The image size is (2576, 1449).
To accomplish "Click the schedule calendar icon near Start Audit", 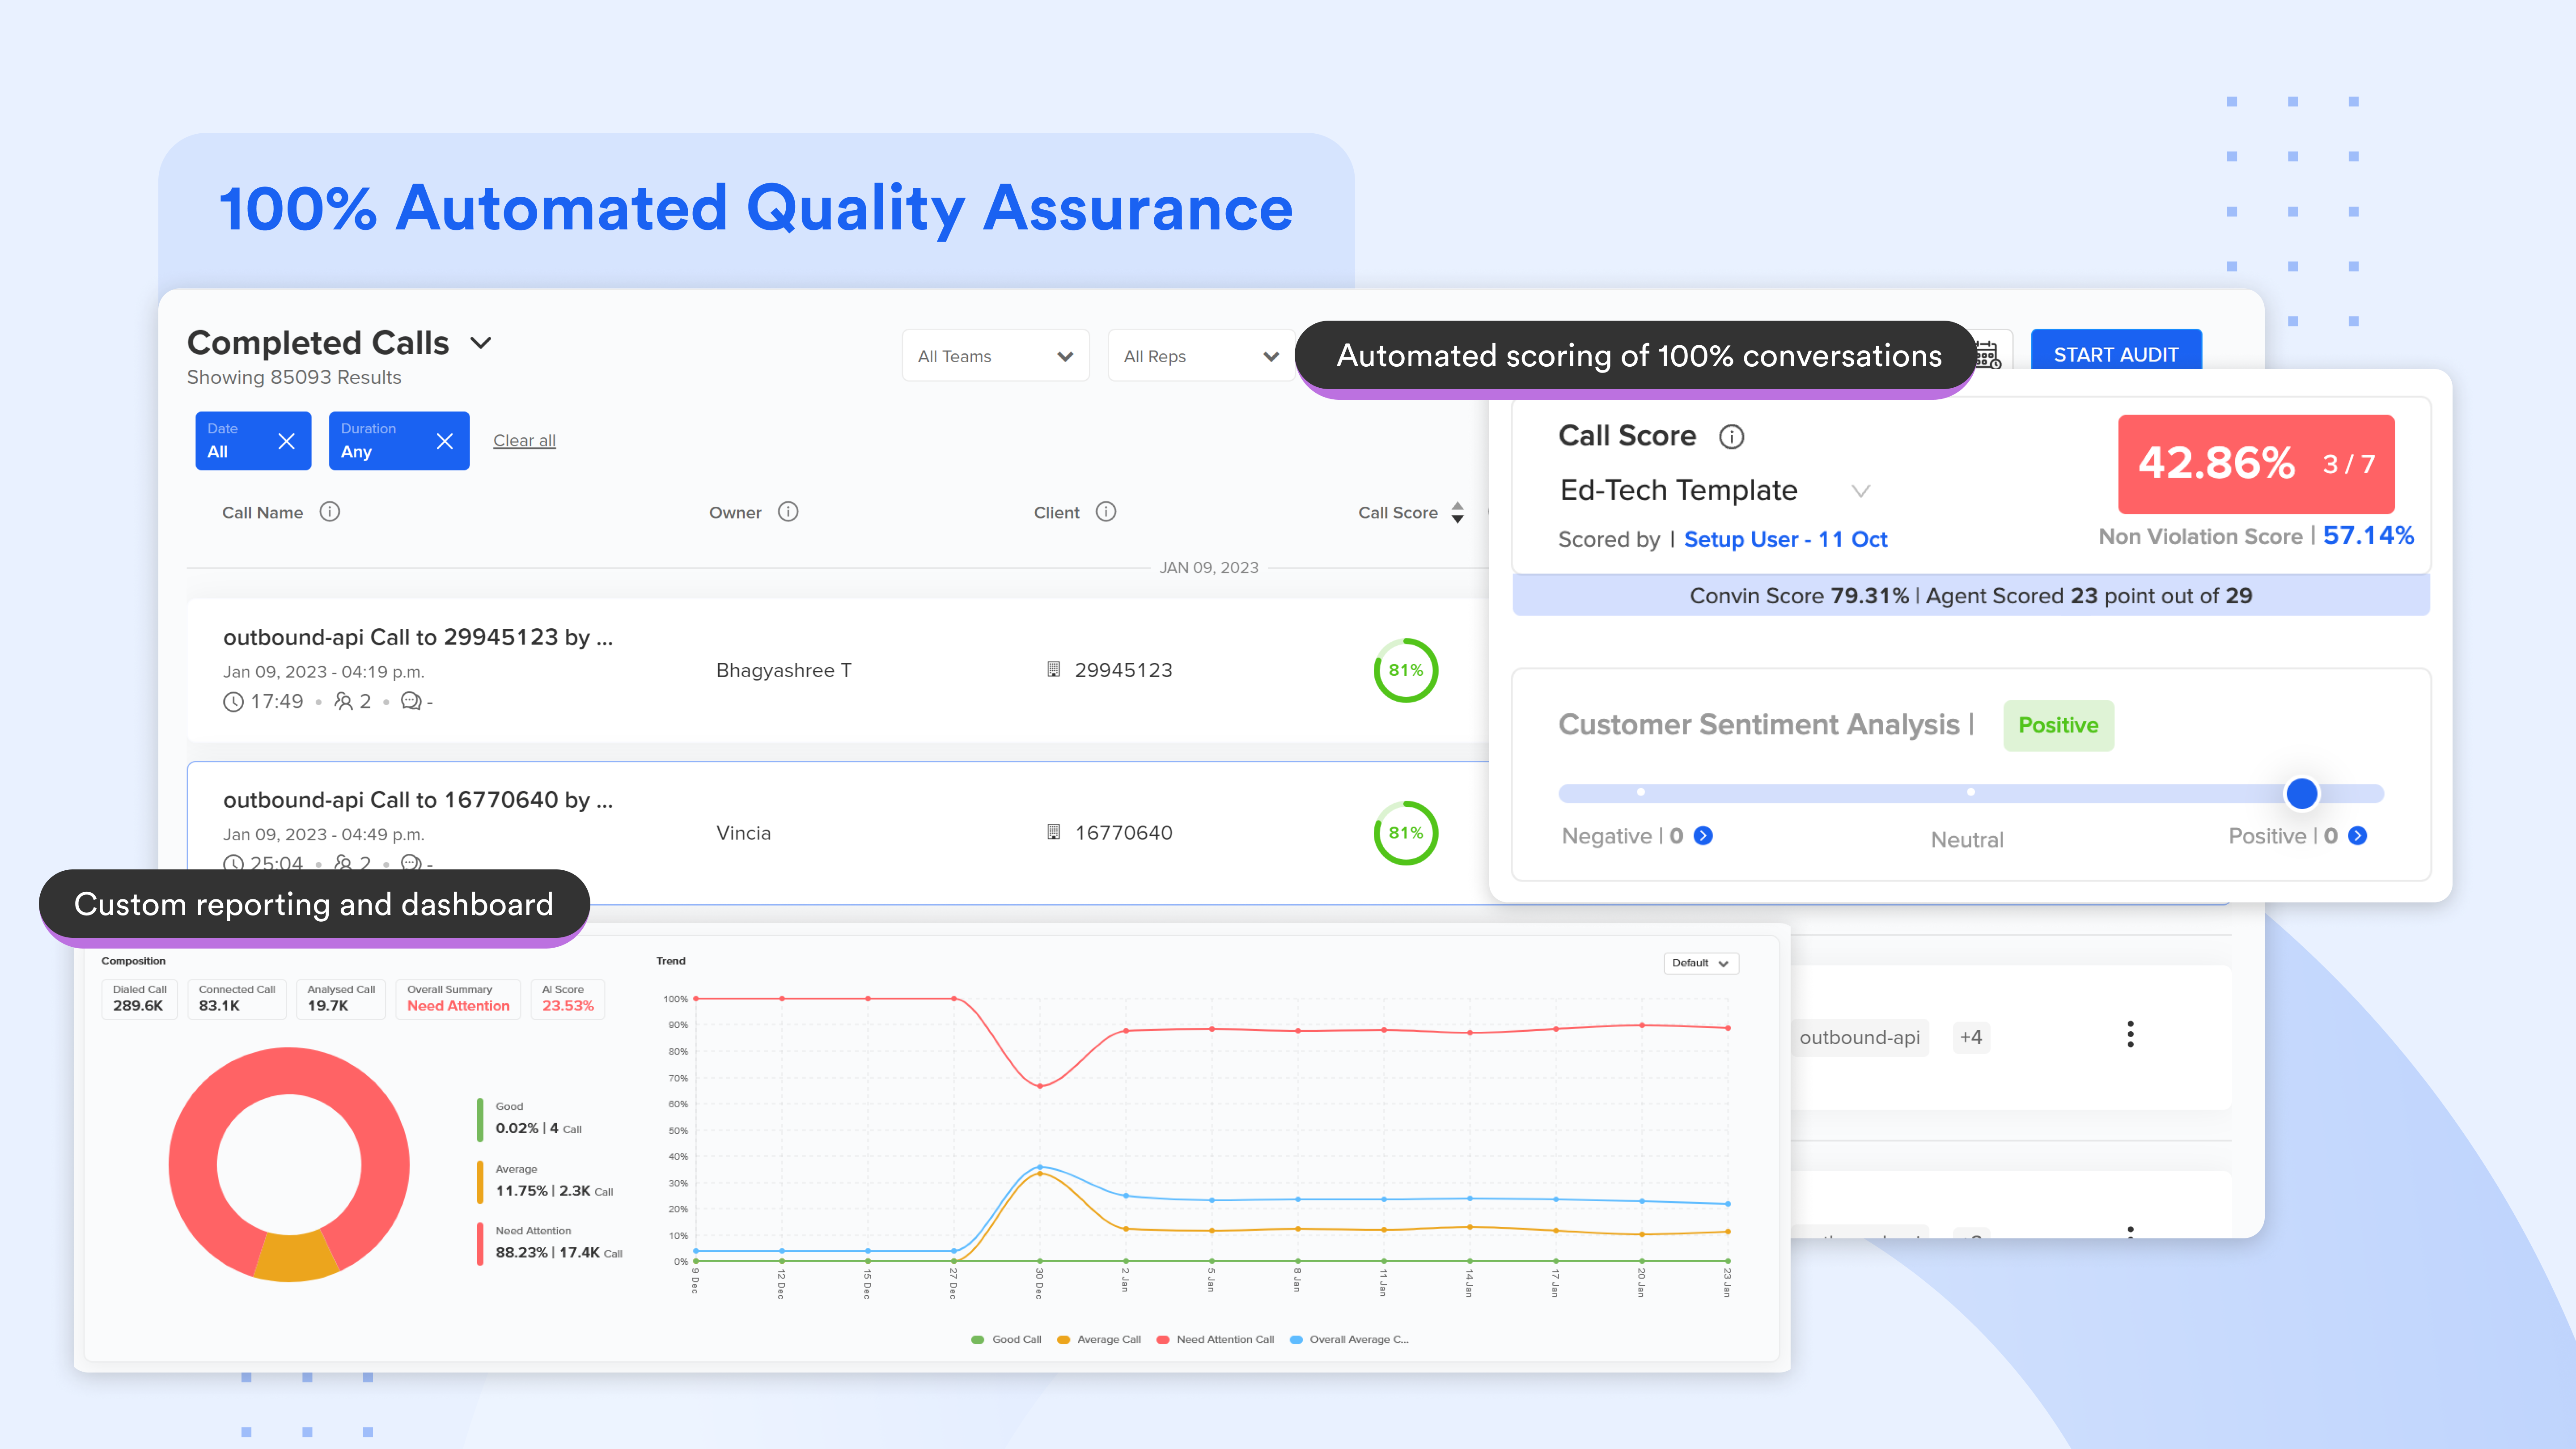I will click(1988, 356).
